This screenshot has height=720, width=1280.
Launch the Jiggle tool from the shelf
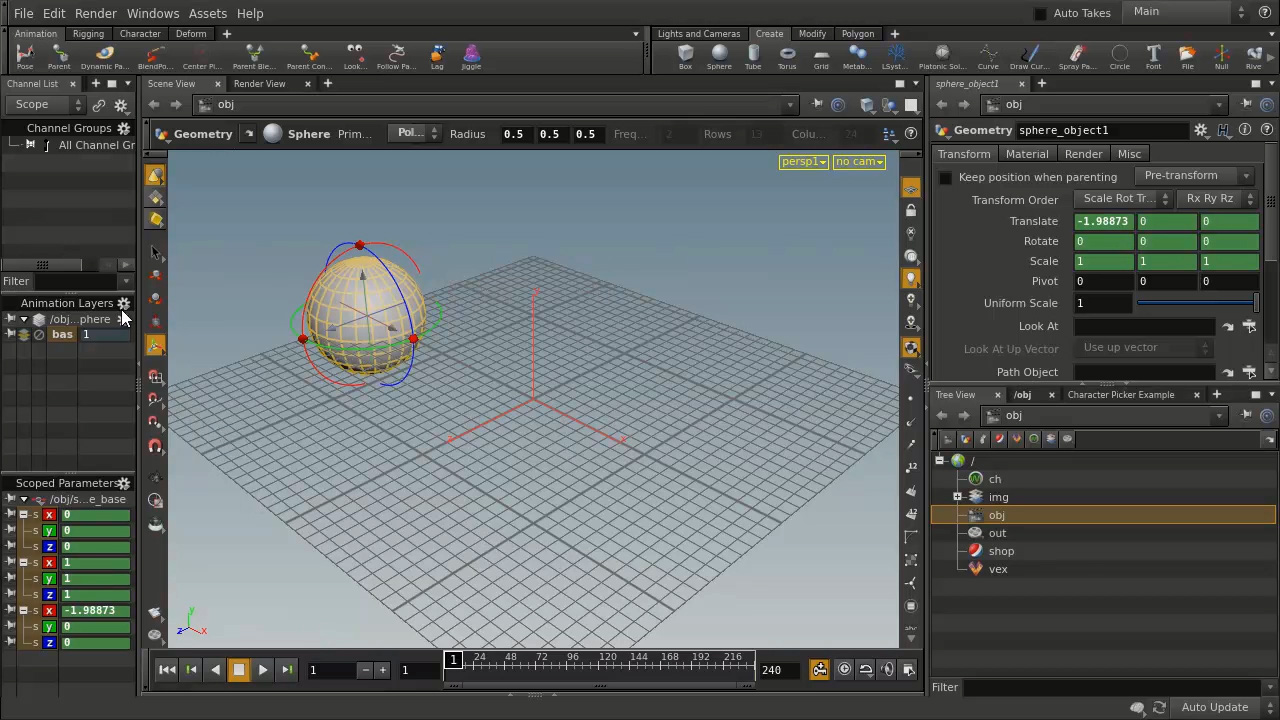pos(470,58)
